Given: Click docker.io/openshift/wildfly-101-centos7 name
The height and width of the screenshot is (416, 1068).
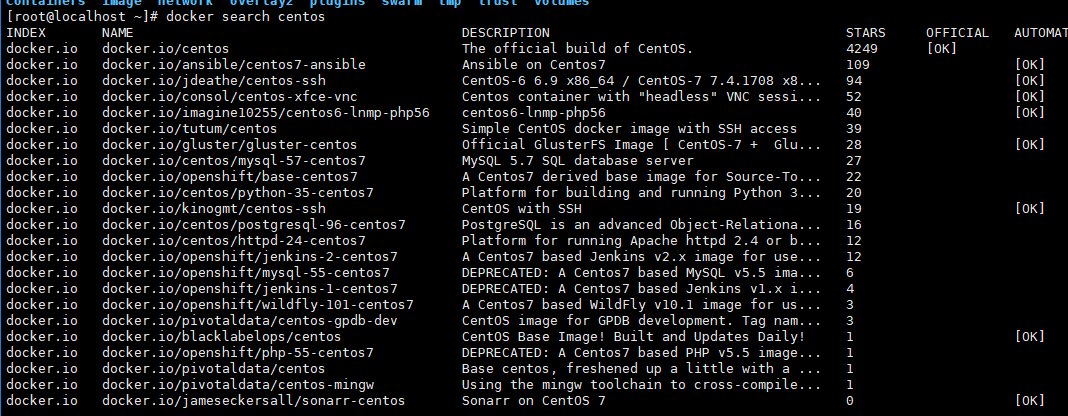Looking at the screenshot, I should click(257, 304).
